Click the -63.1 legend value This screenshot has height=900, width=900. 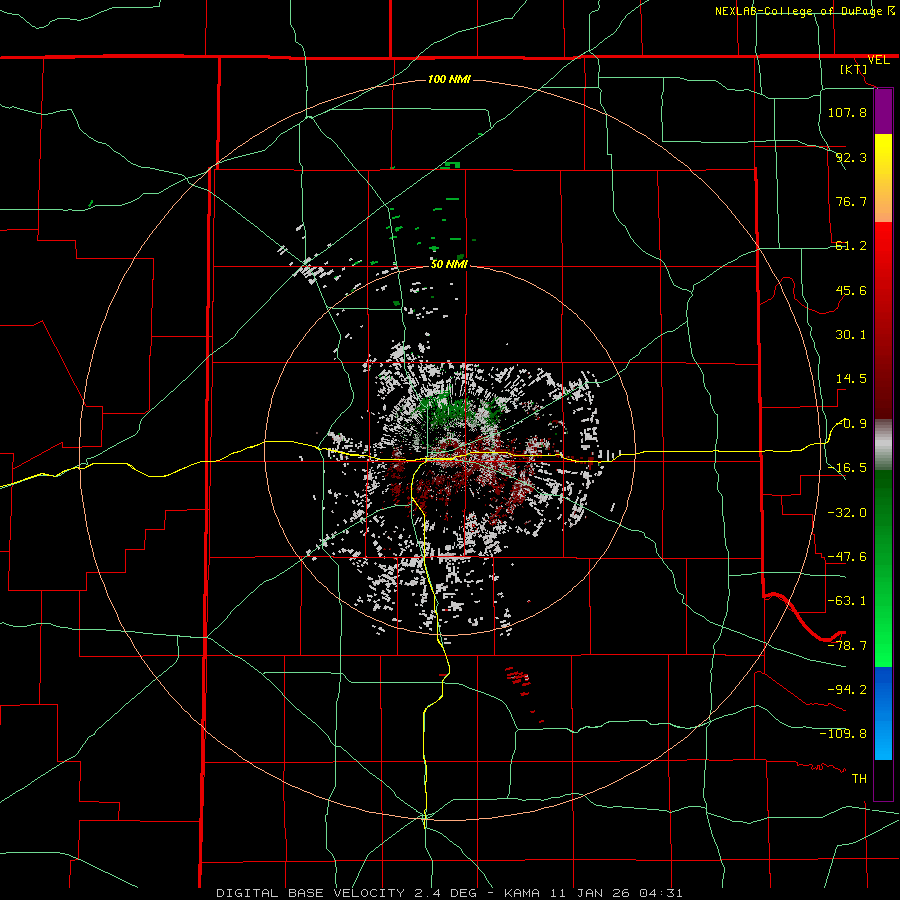pyautogui.click(x=847, y=601)
